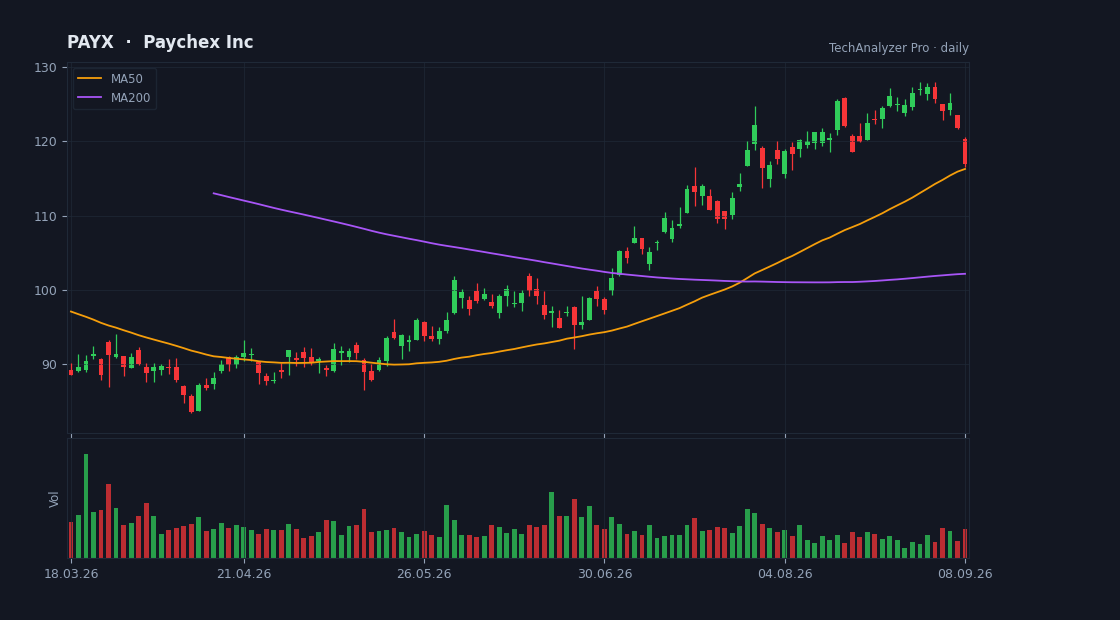
Task: Select the MA200 legend entry
Action: tap(114, 98)
